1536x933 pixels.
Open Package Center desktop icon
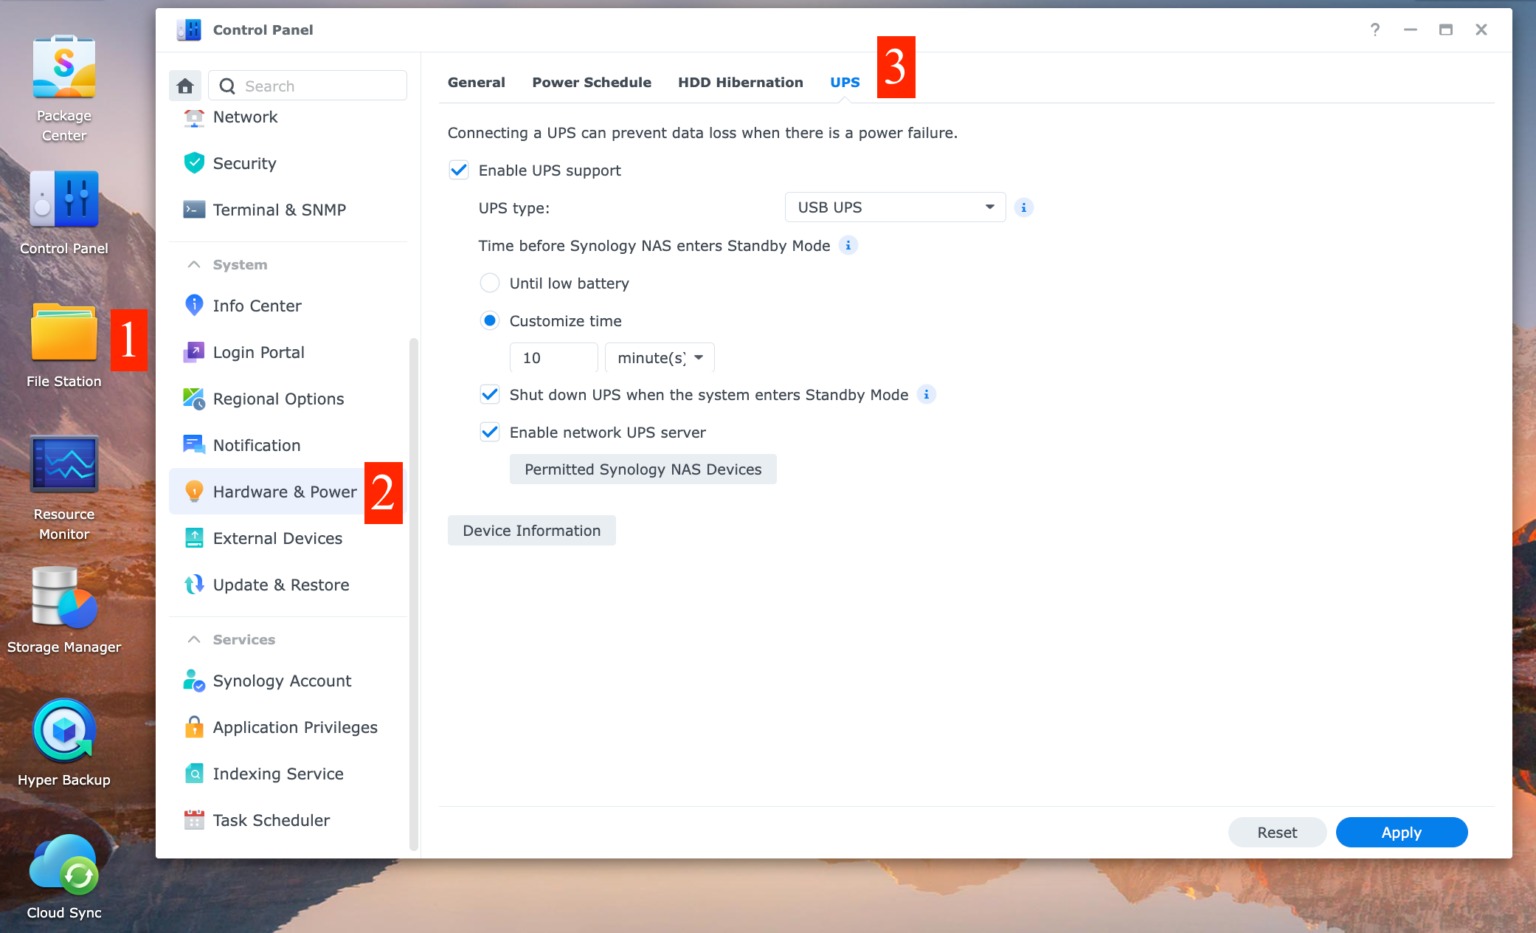tap(64, 68)
